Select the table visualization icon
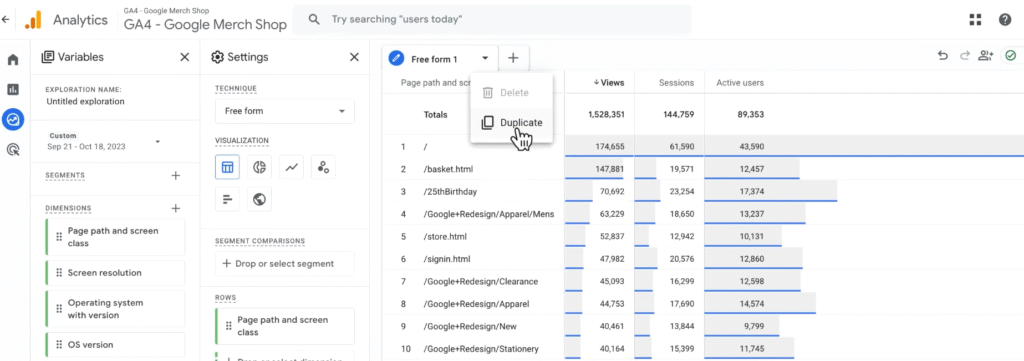Viewport: 1024px width, 361px height. coord(227,167)
